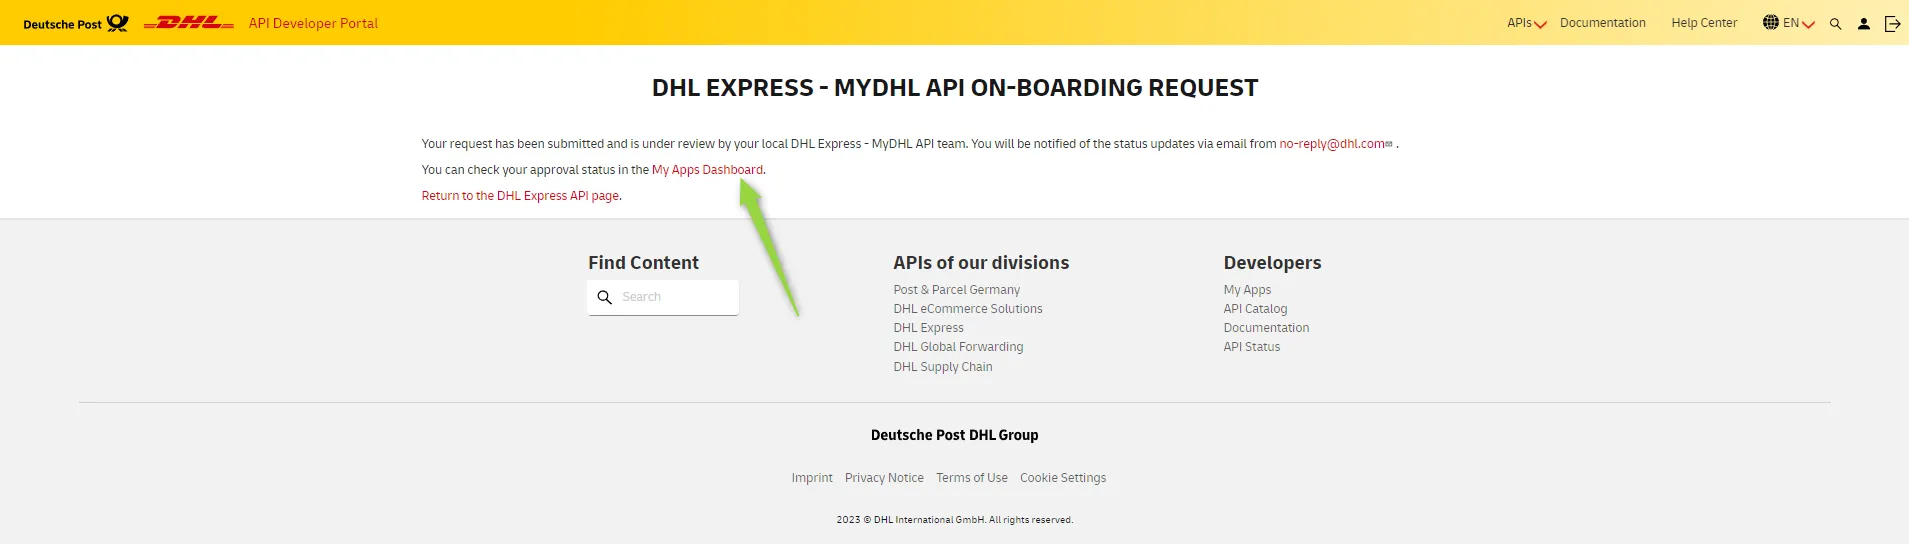
Task: Open API Status under Developers
Action: (1251, 347)
